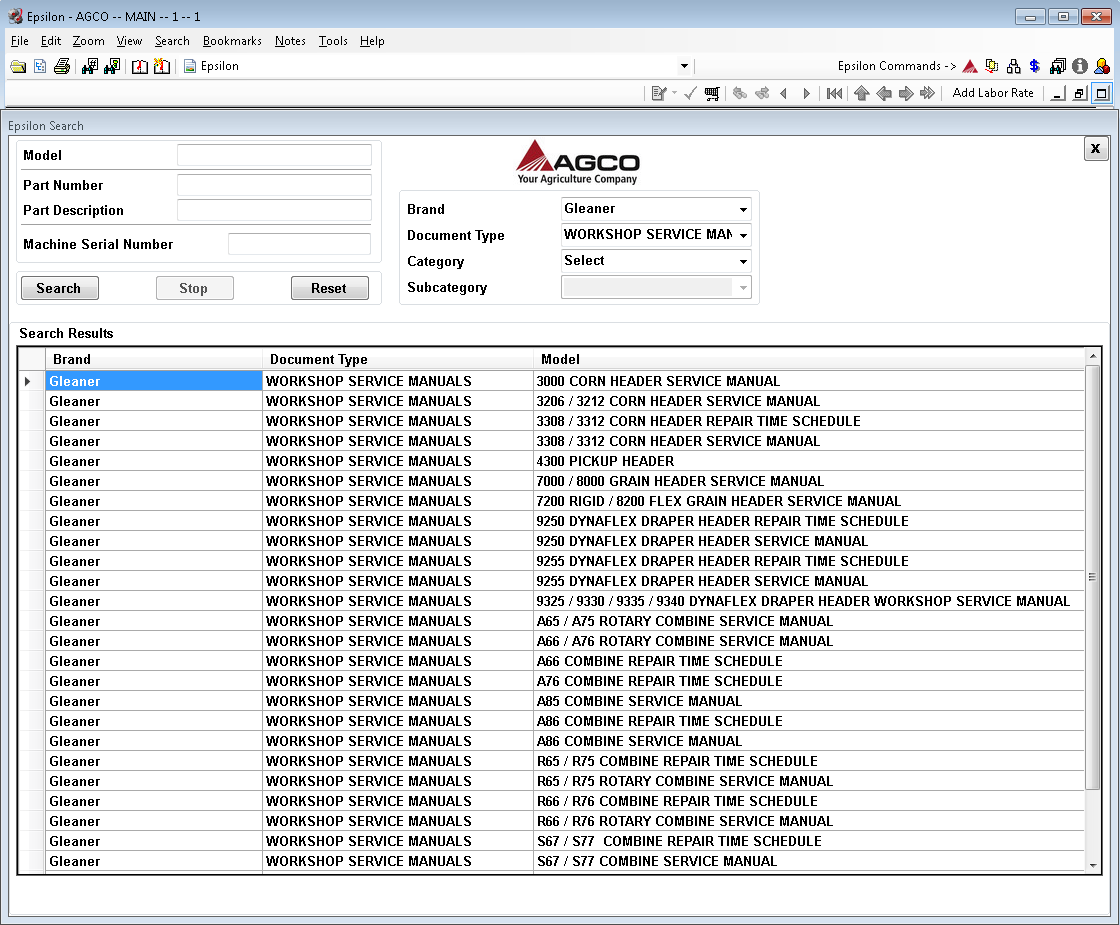Click the Stop button
Viewport: 1120px width, 925px height.
194,289
